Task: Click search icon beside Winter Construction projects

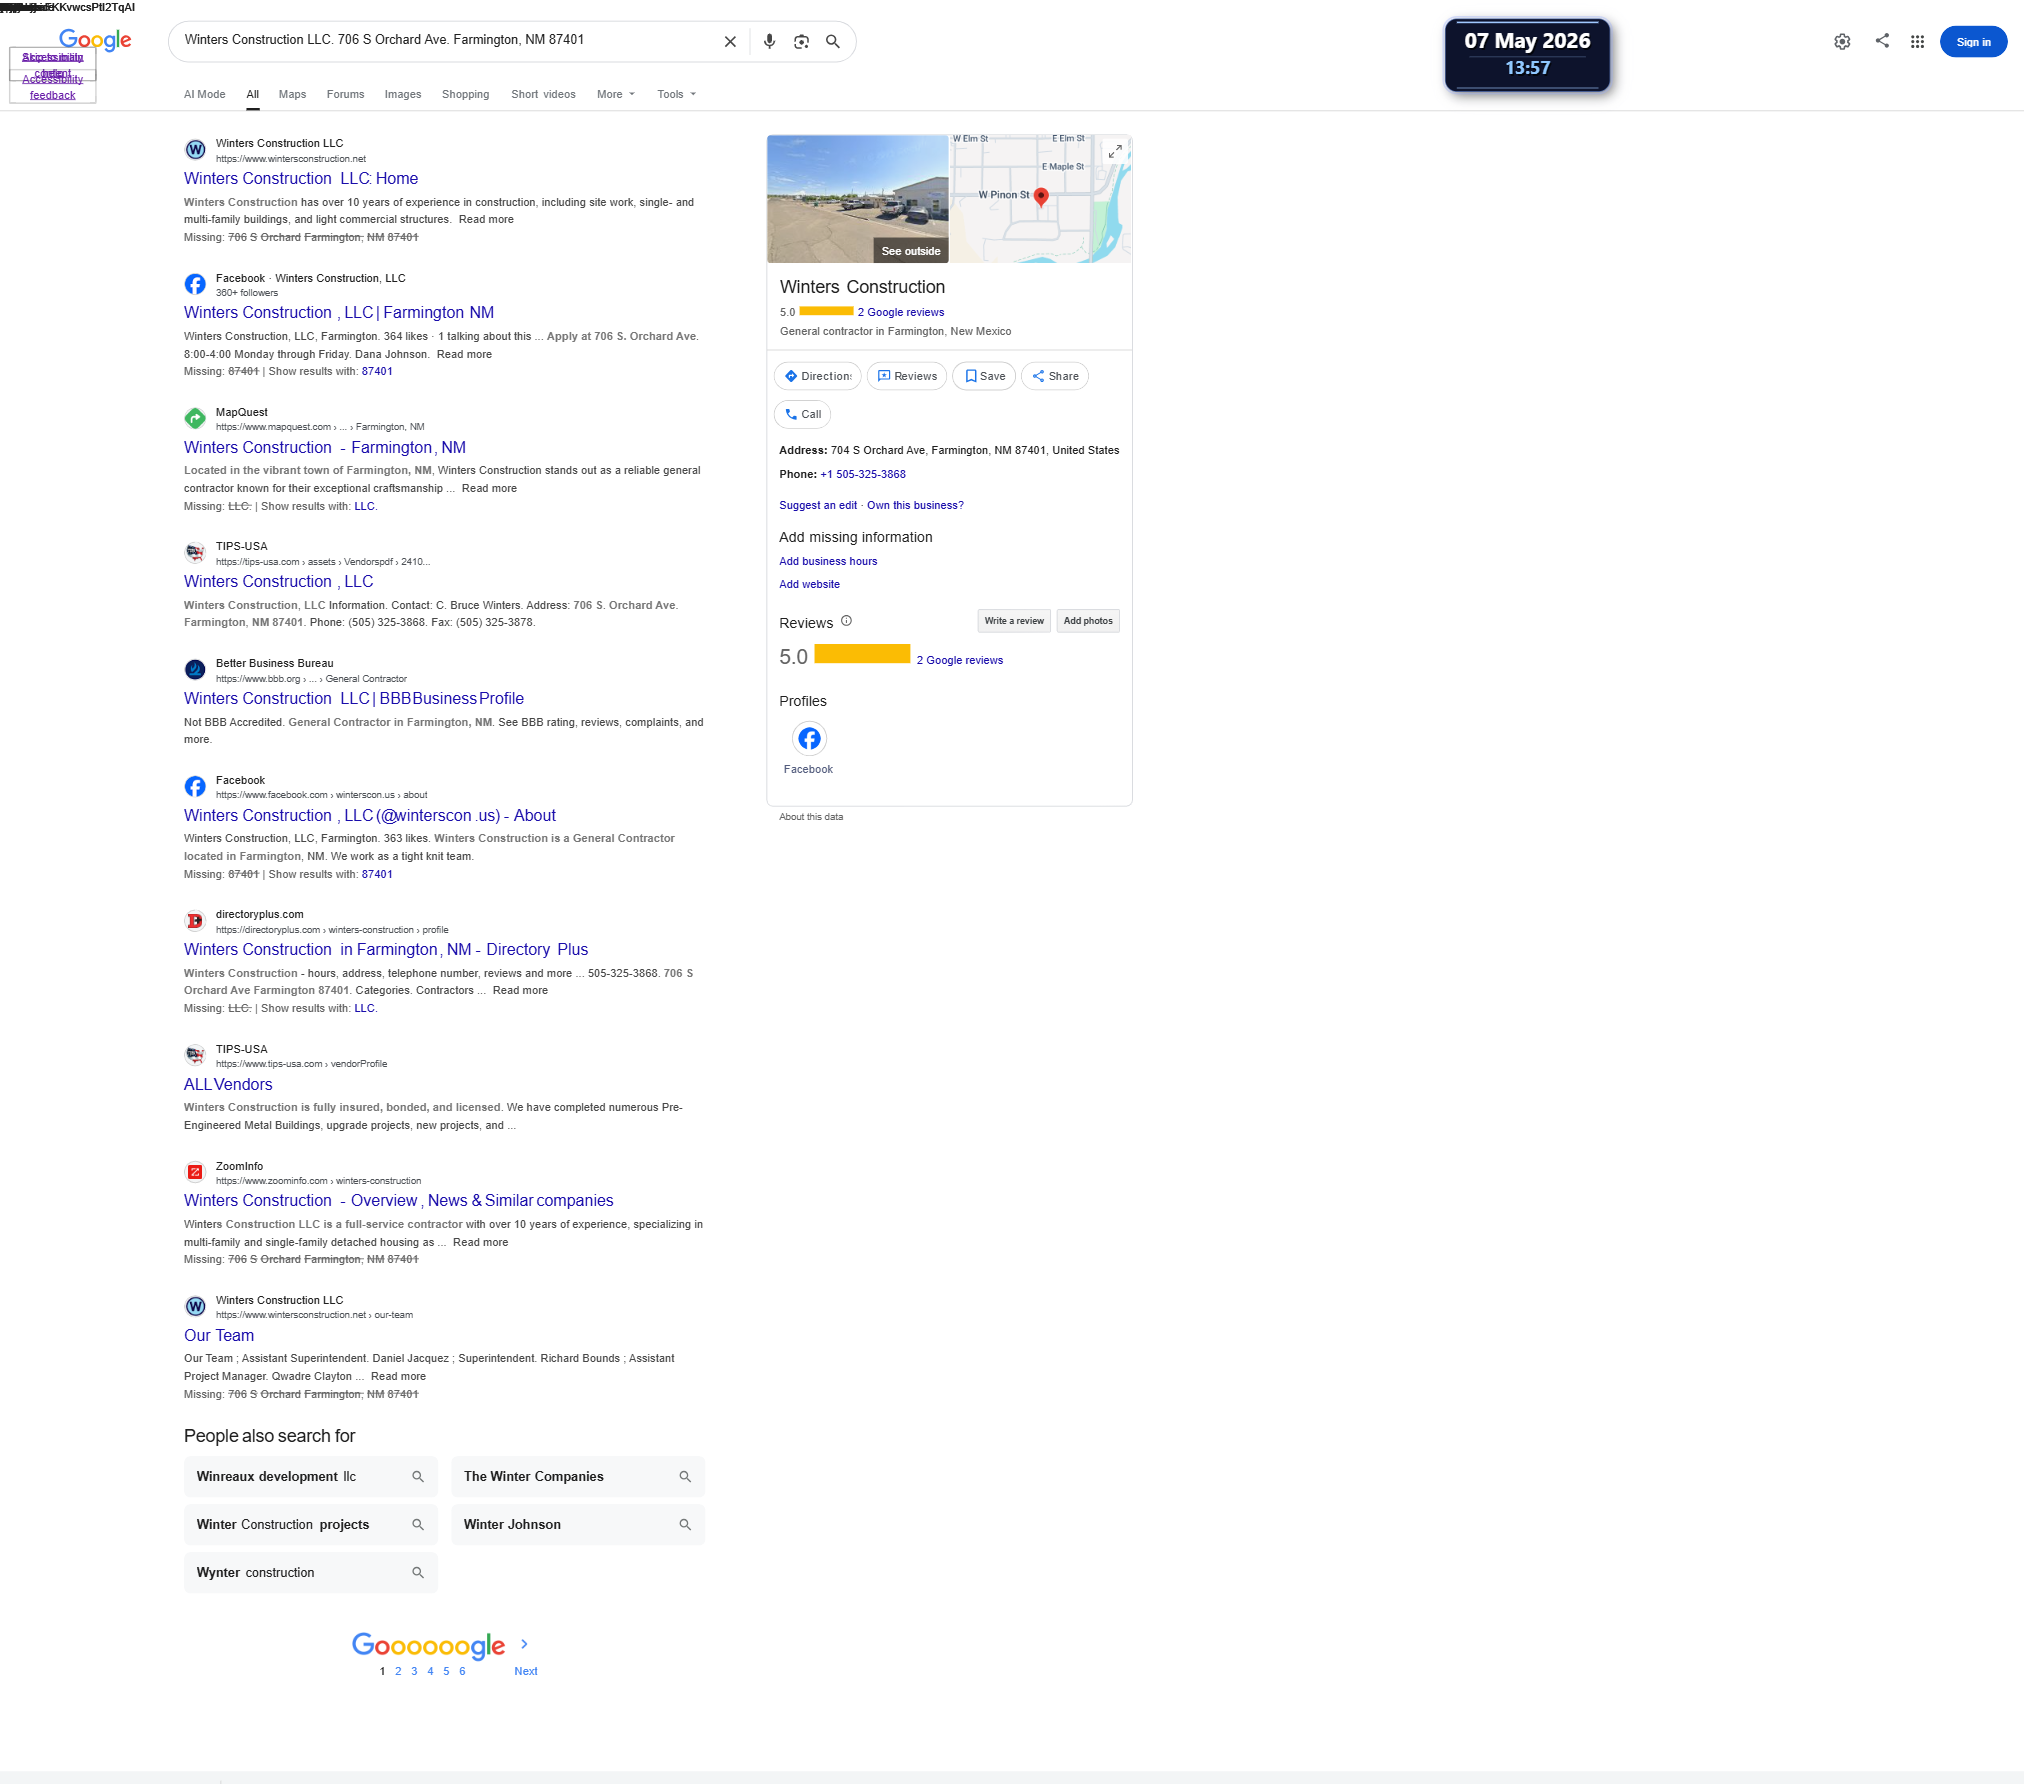Action: [418, 1525]
